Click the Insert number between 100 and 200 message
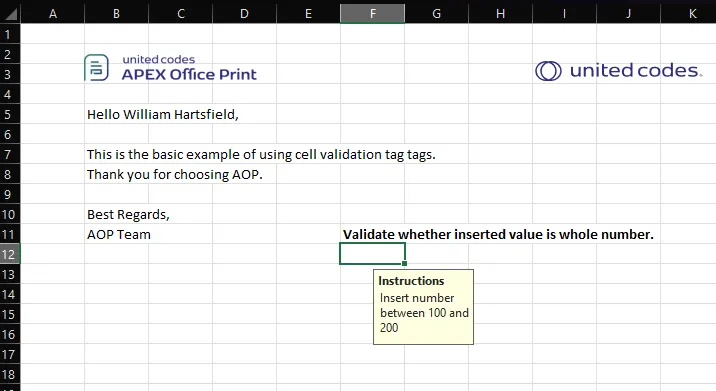This screenshot has height=391, width=716. tap(424, 313)
